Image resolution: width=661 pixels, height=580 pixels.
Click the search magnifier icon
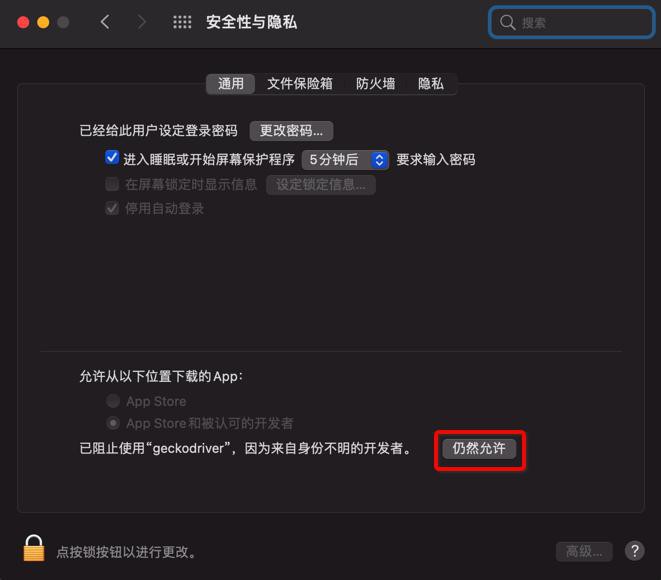[508, 22]
